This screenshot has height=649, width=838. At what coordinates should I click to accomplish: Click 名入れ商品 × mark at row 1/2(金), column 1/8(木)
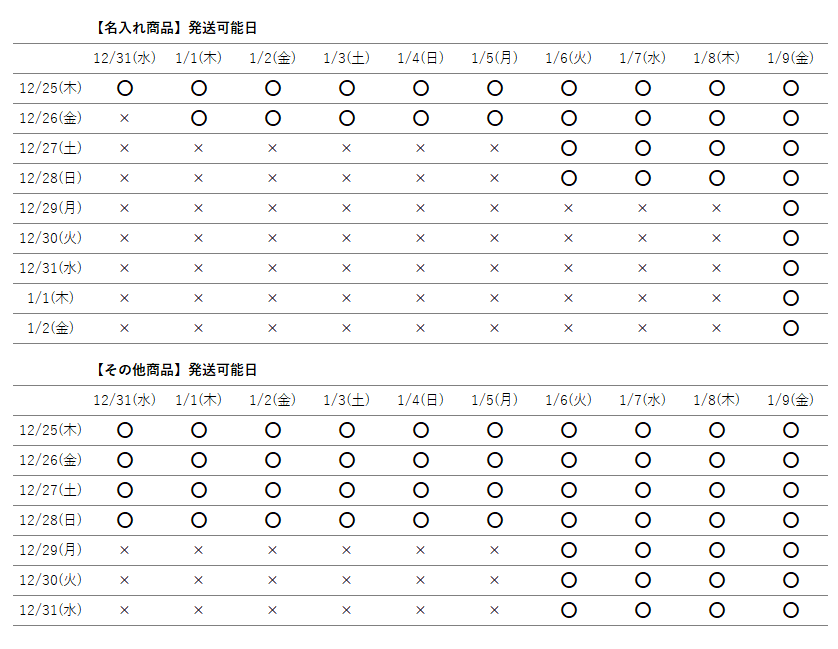pos(717,328)
